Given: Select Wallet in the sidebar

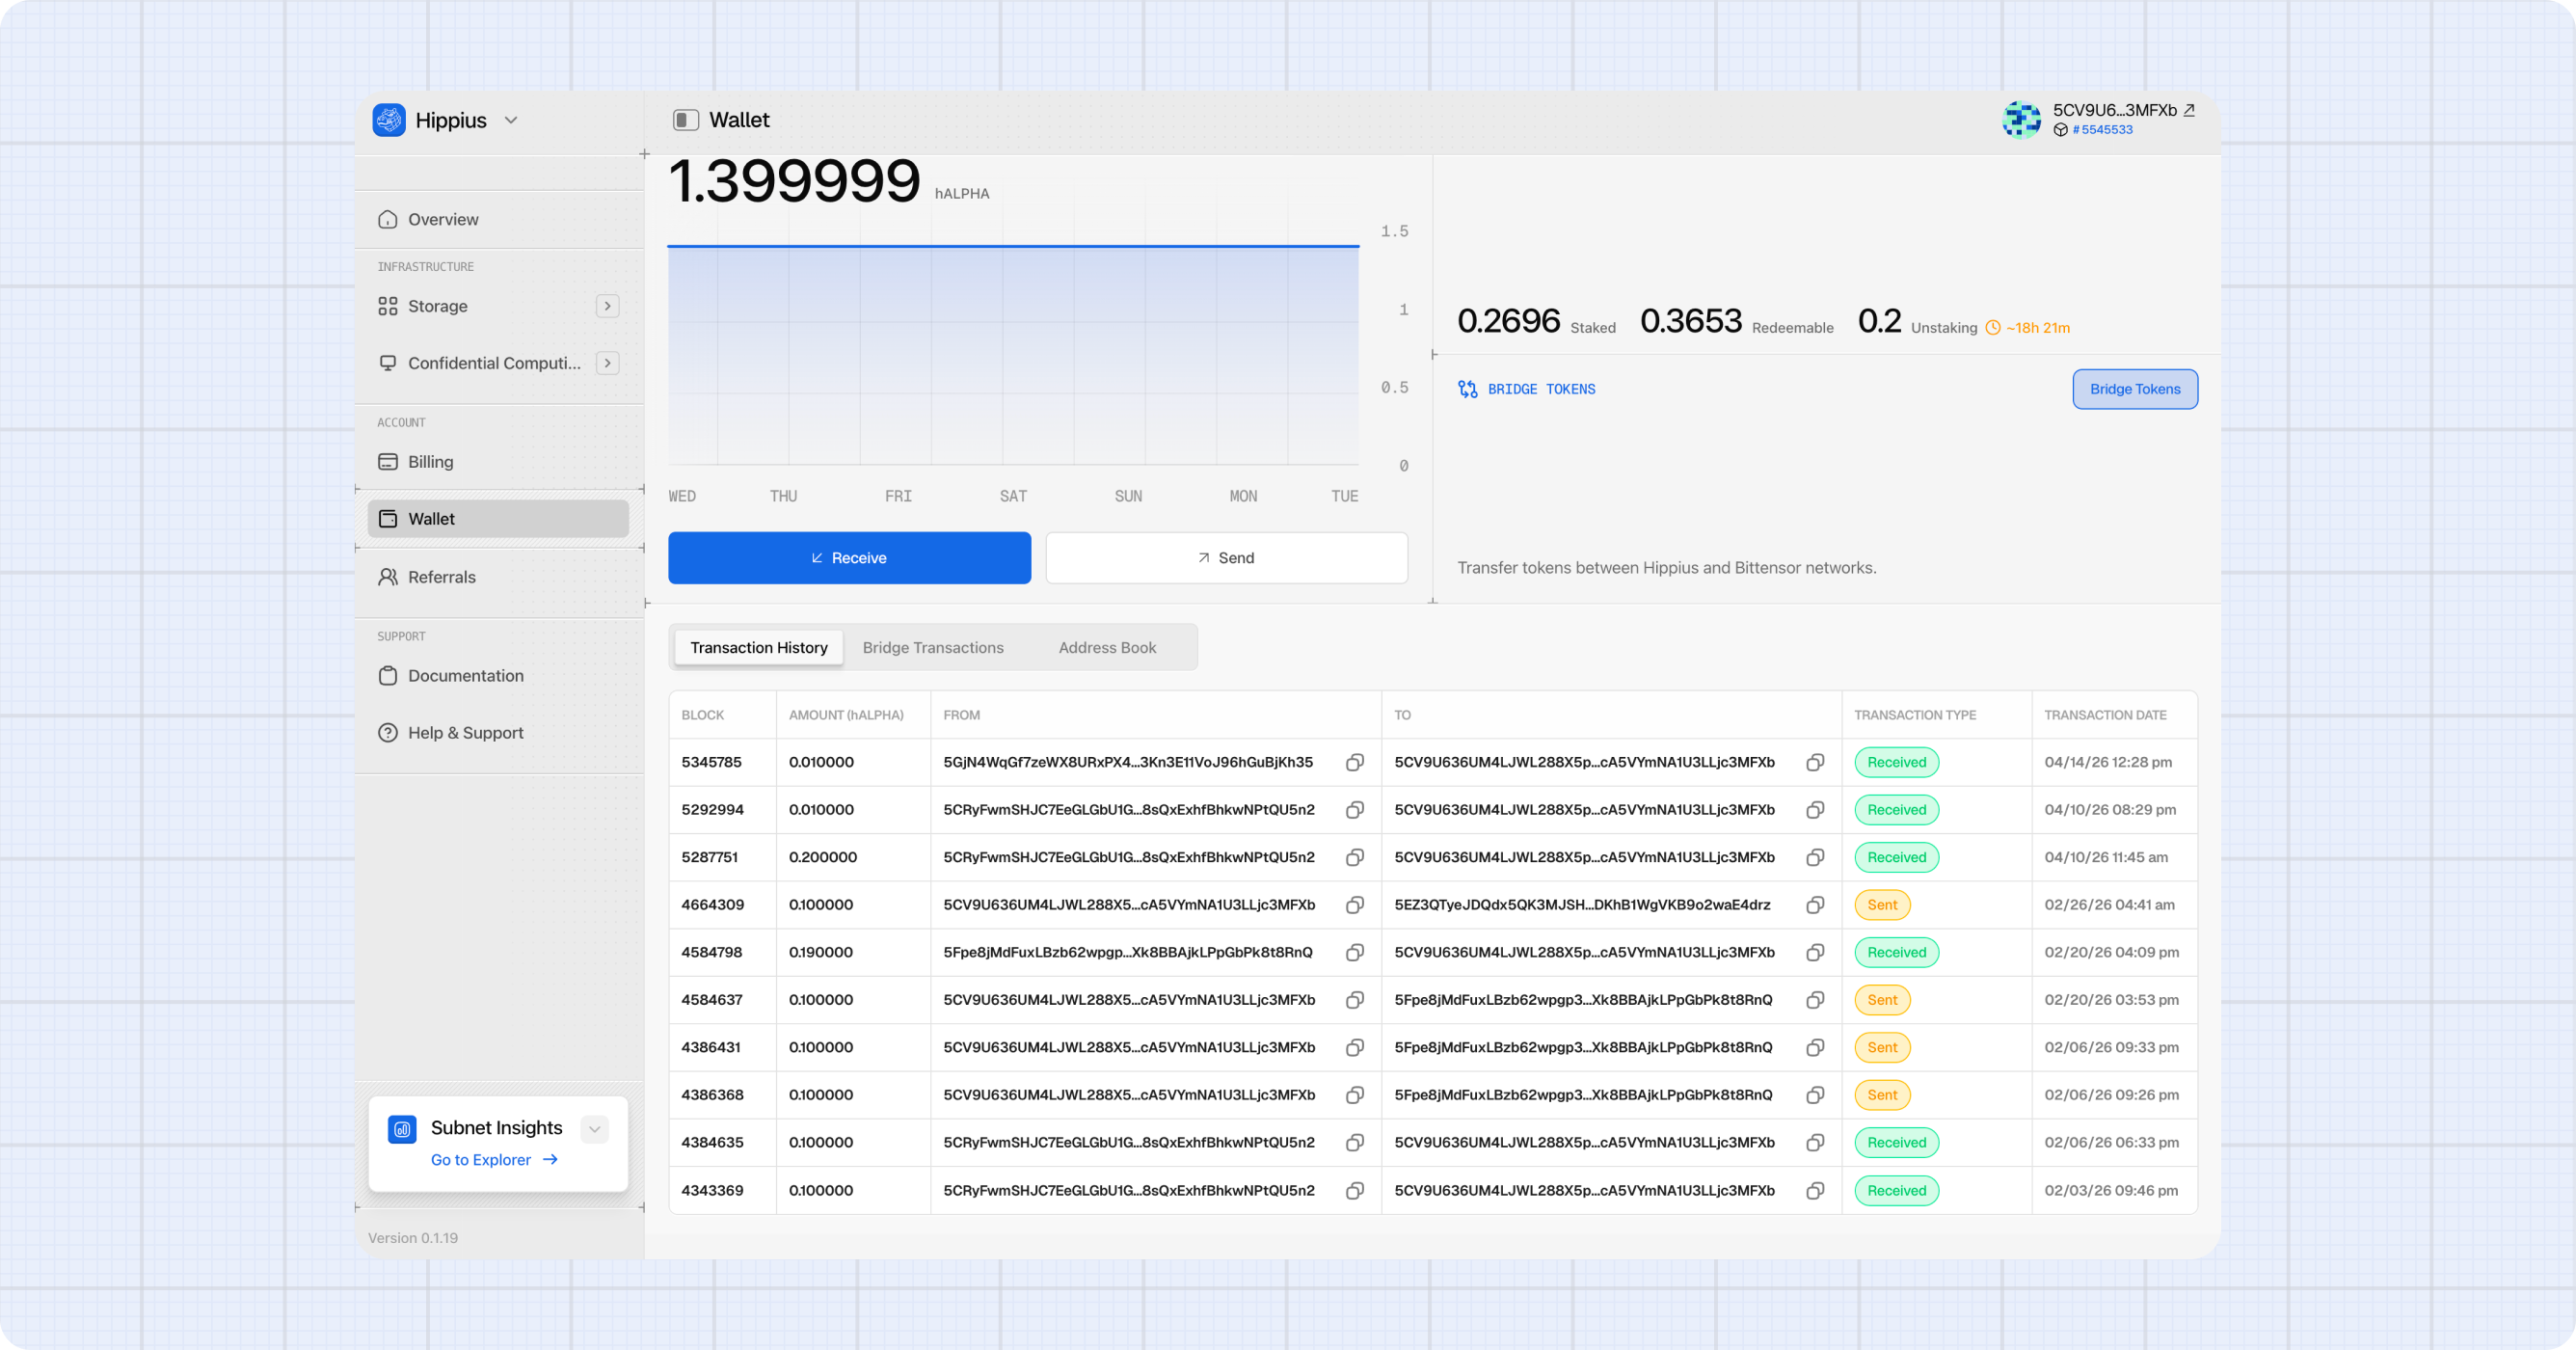Looking at the screenshot, I should (x=498, y=519).
